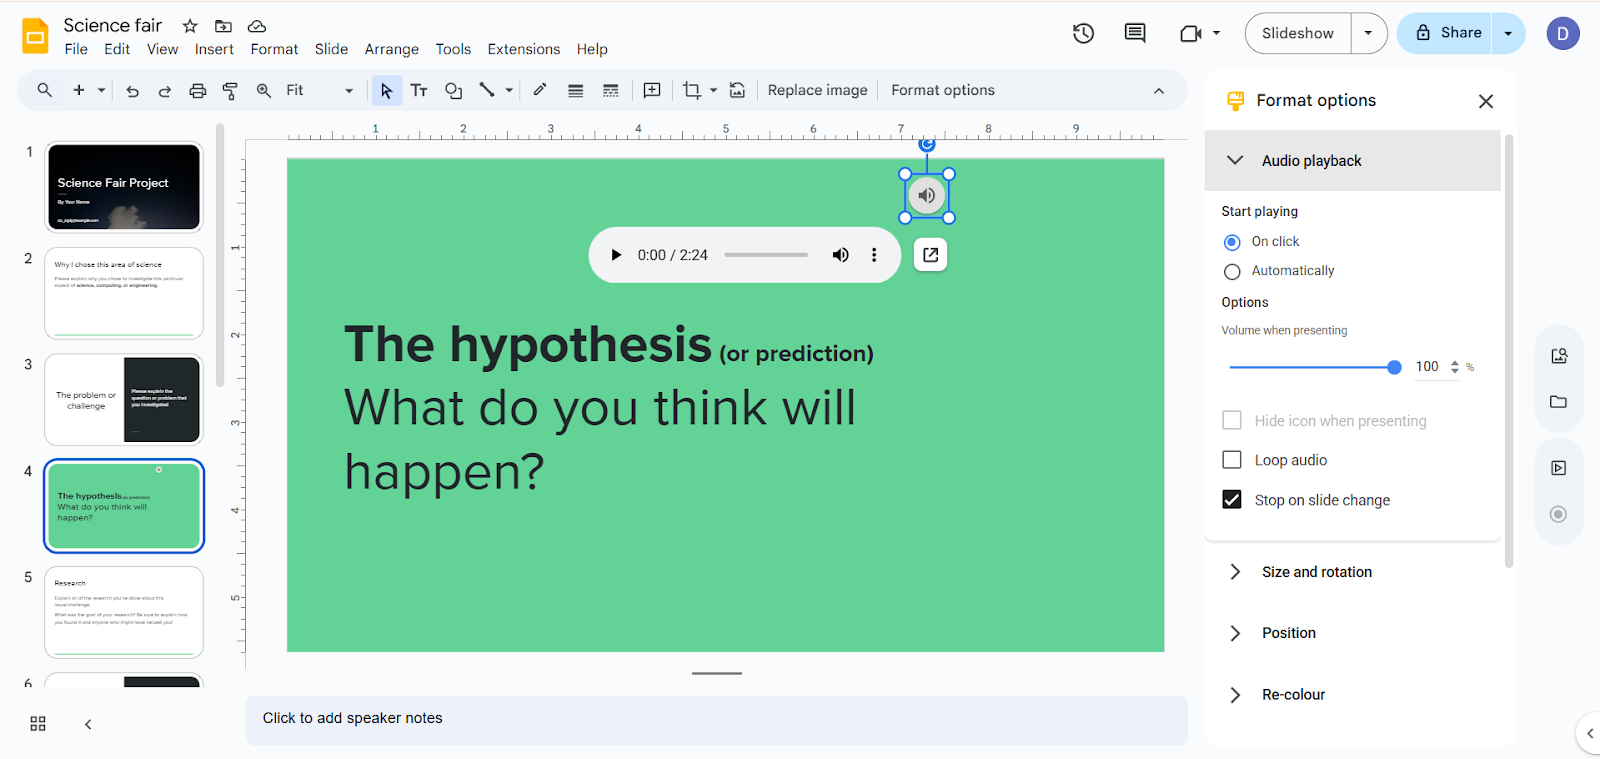Activate the paint format tool

click(x=230, y=91)
